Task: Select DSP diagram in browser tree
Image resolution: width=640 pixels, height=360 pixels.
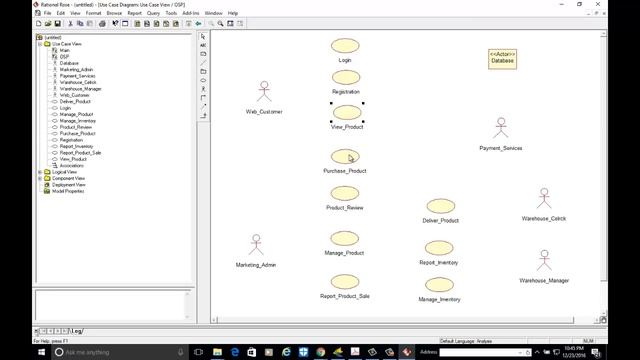Action: click(x=64, y=57)
